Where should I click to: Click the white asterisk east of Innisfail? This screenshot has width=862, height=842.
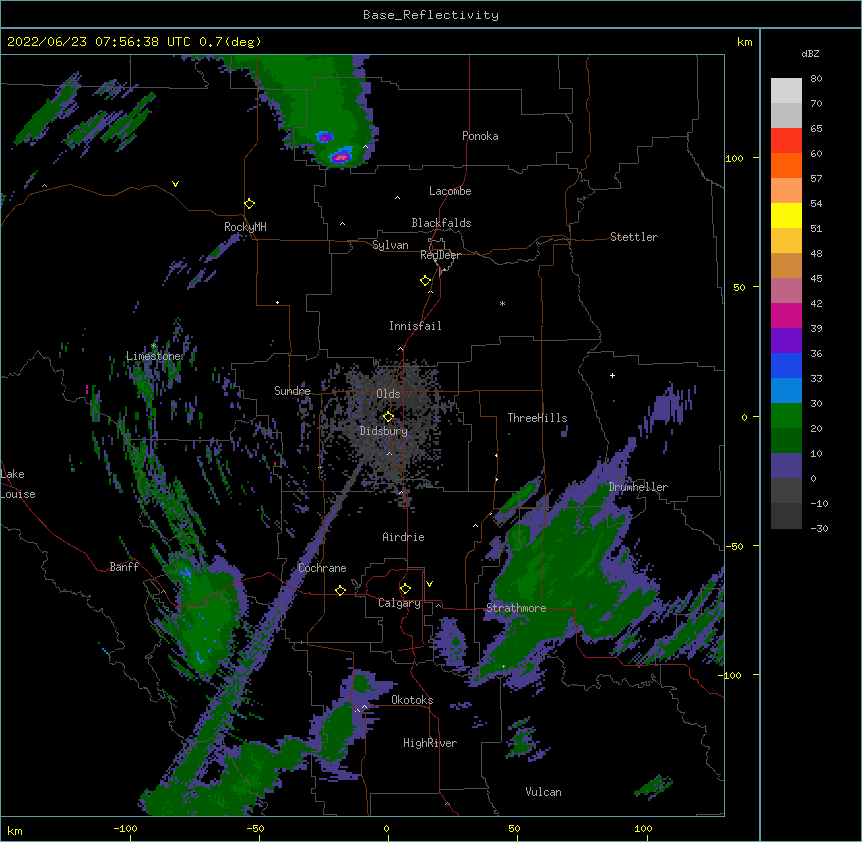coord(502,303)
